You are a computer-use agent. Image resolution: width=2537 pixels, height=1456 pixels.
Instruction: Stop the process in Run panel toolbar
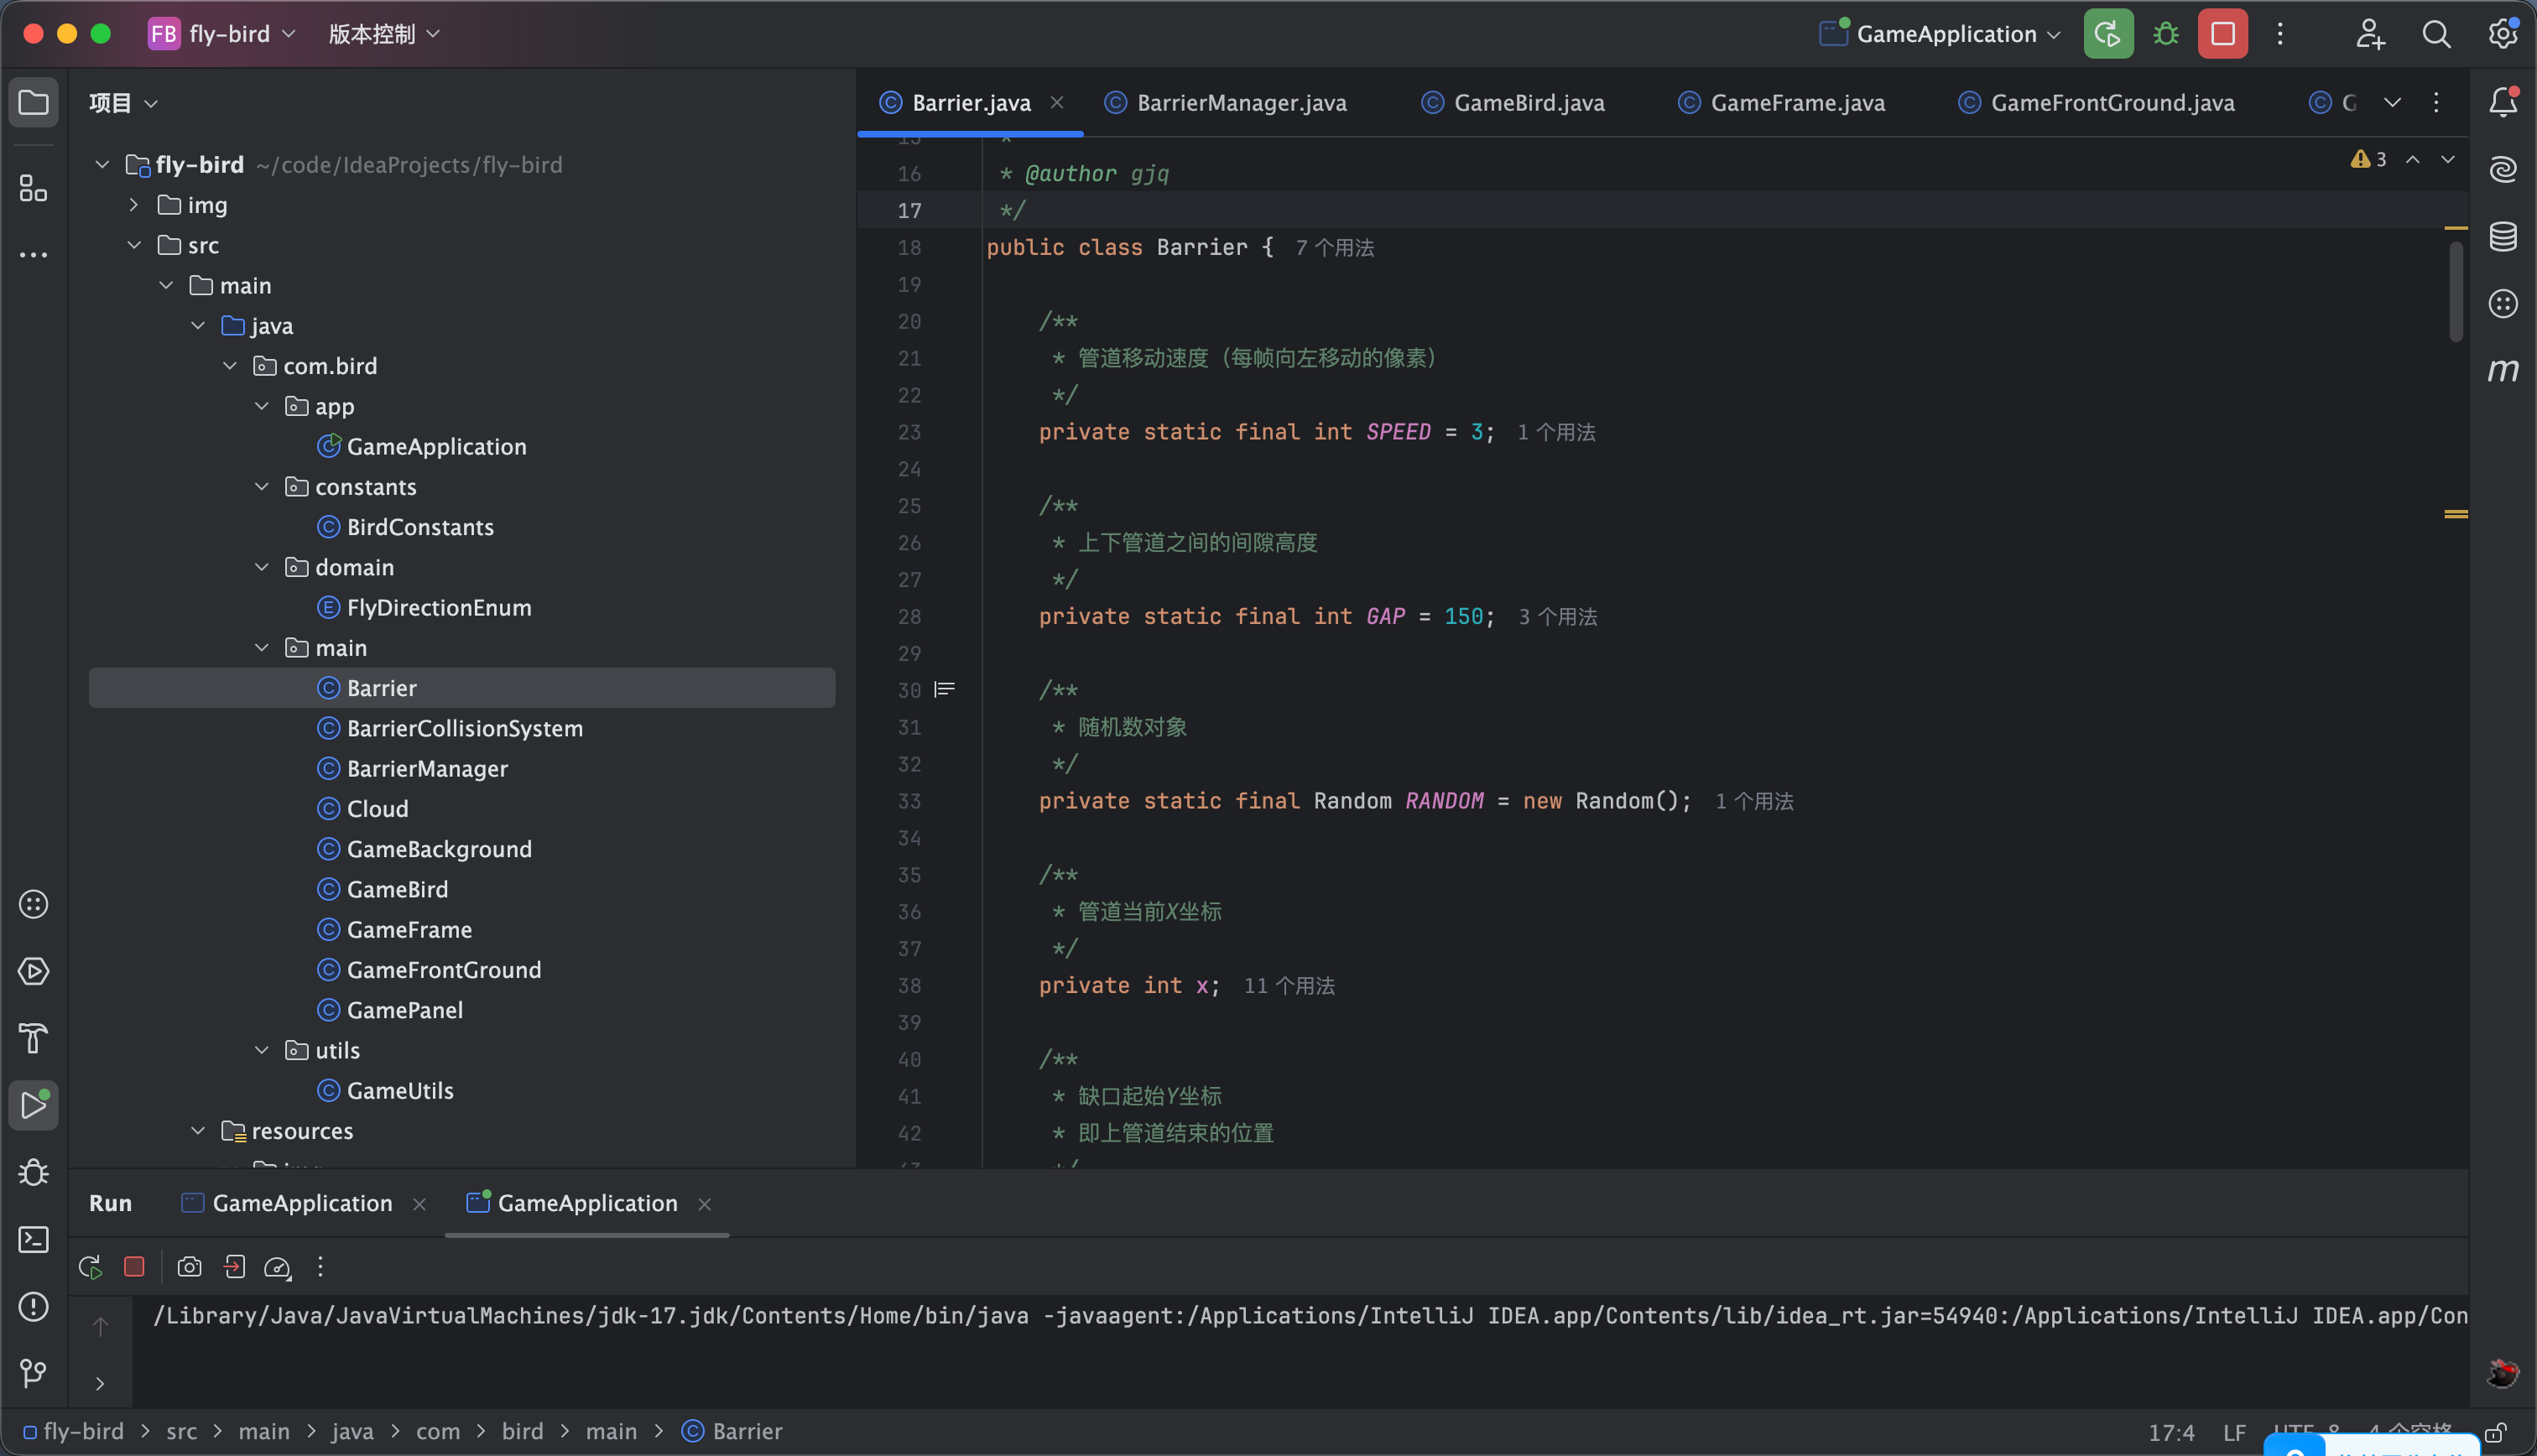(134, 1267)
